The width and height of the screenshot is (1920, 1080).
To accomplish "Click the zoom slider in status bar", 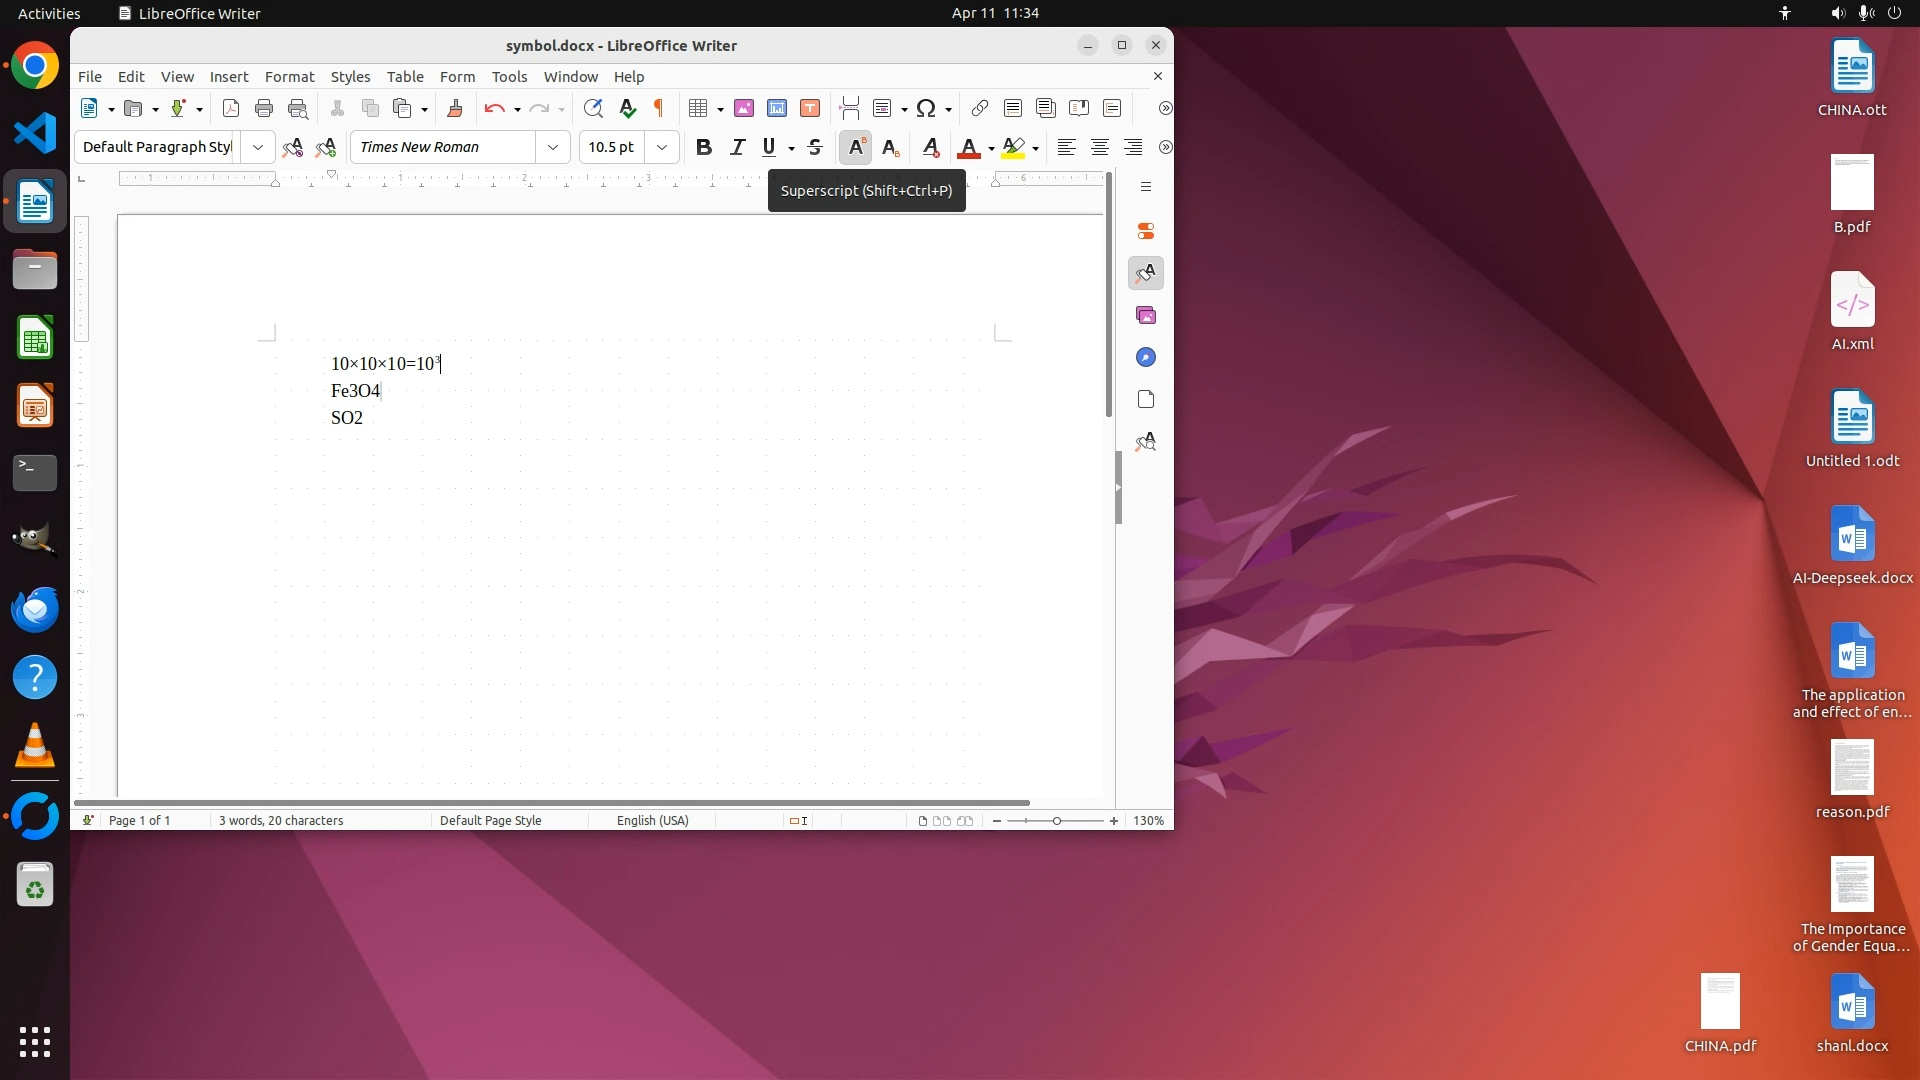I will pyautogui.click(x=1056, y=820).
